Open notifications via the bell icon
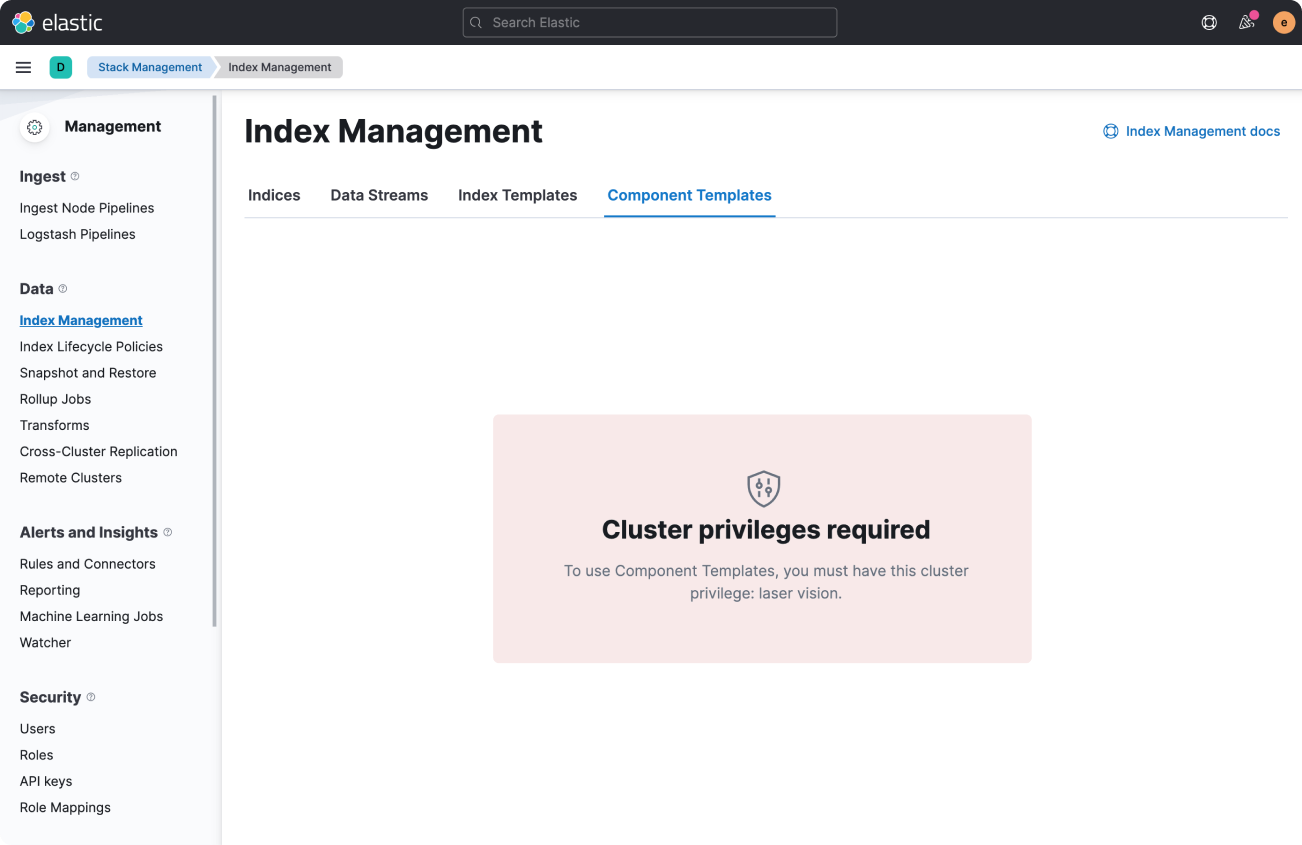The height and width of the screenshot is (845, 1302). (x=1245, y=22)
